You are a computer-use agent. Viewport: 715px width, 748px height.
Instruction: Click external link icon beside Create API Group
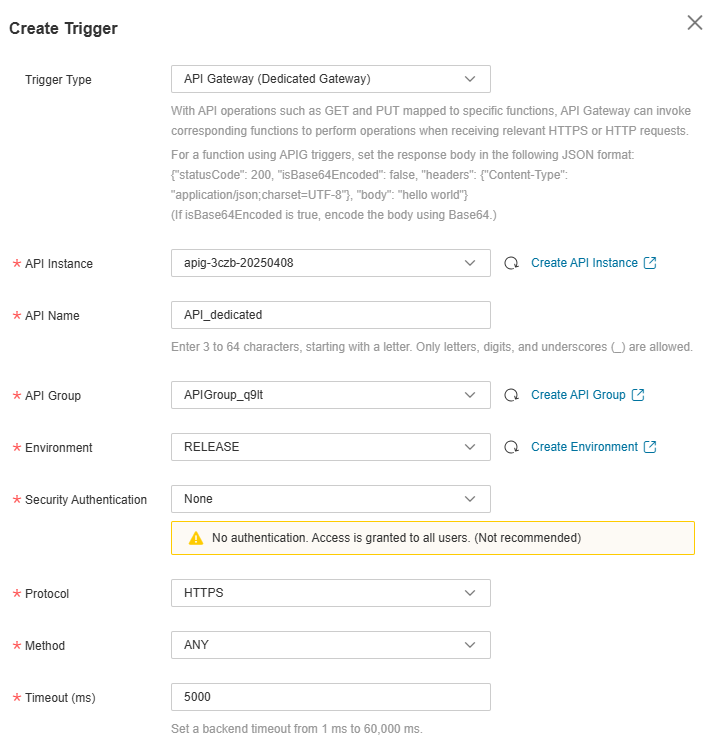pyautogui.click(x=638, y=395)
